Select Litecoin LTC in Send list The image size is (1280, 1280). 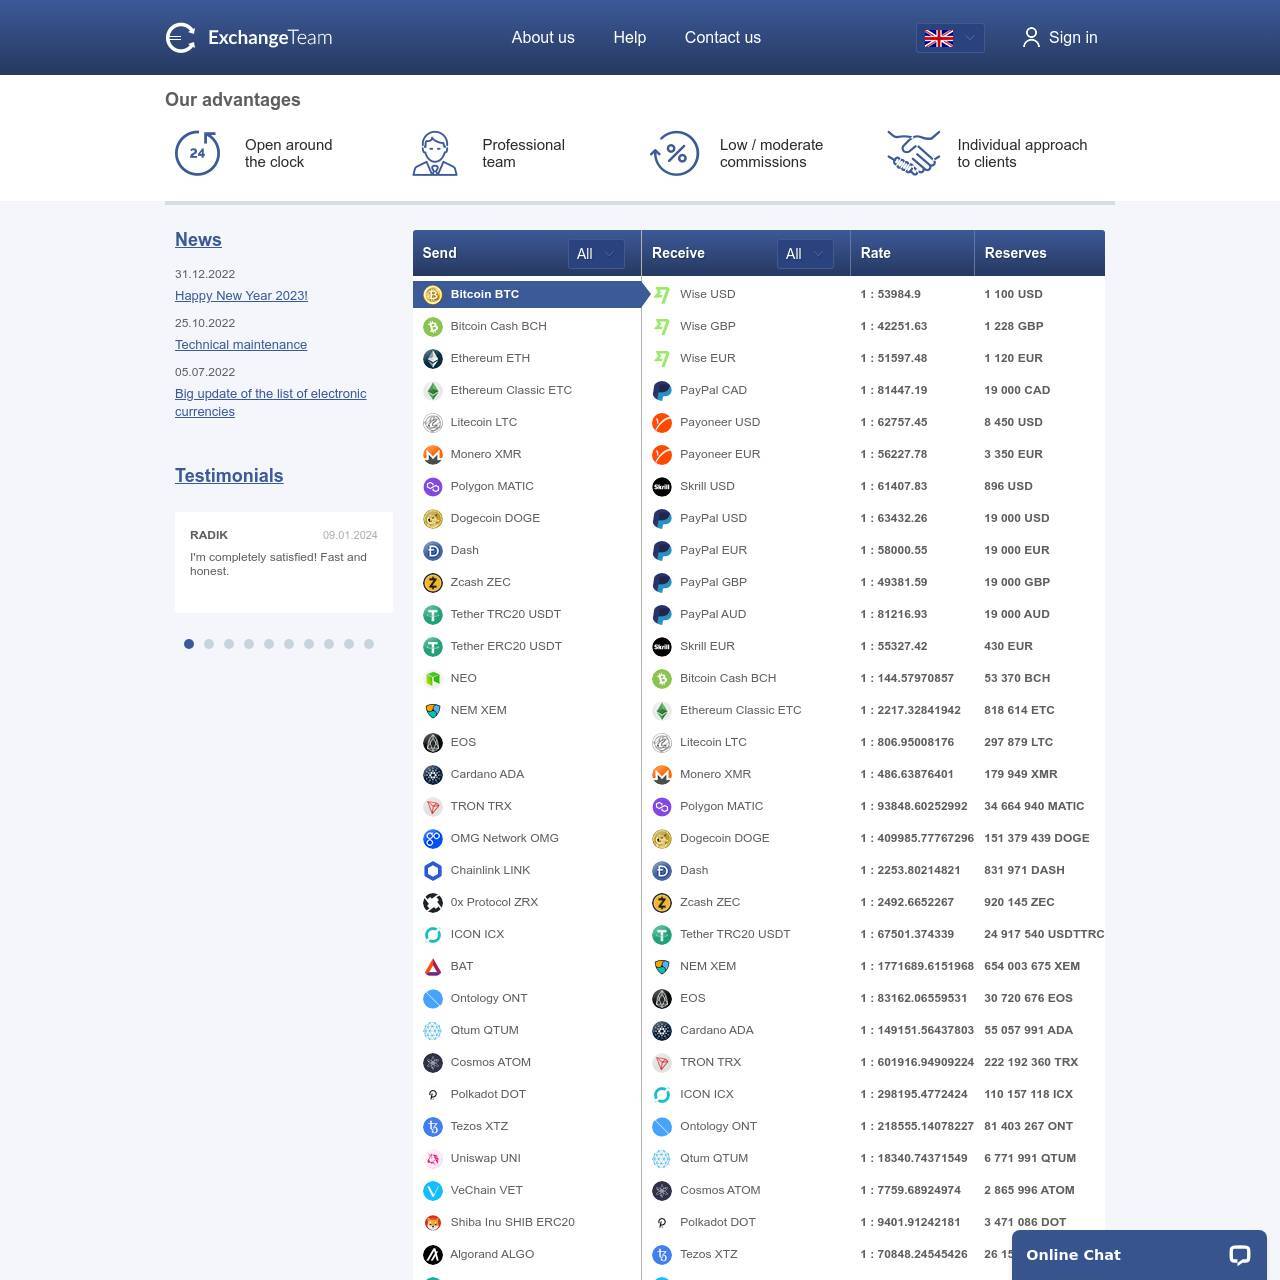[527, 422]
